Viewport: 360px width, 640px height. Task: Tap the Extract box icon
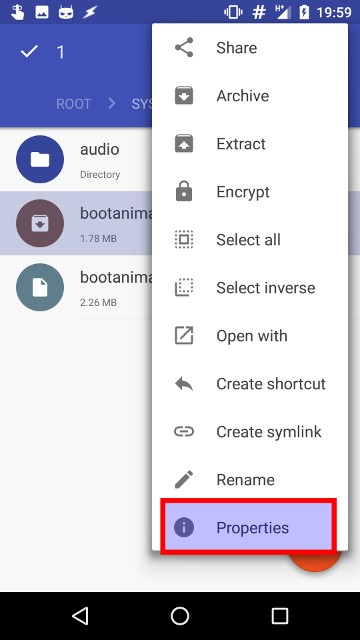tap(184, 144)
